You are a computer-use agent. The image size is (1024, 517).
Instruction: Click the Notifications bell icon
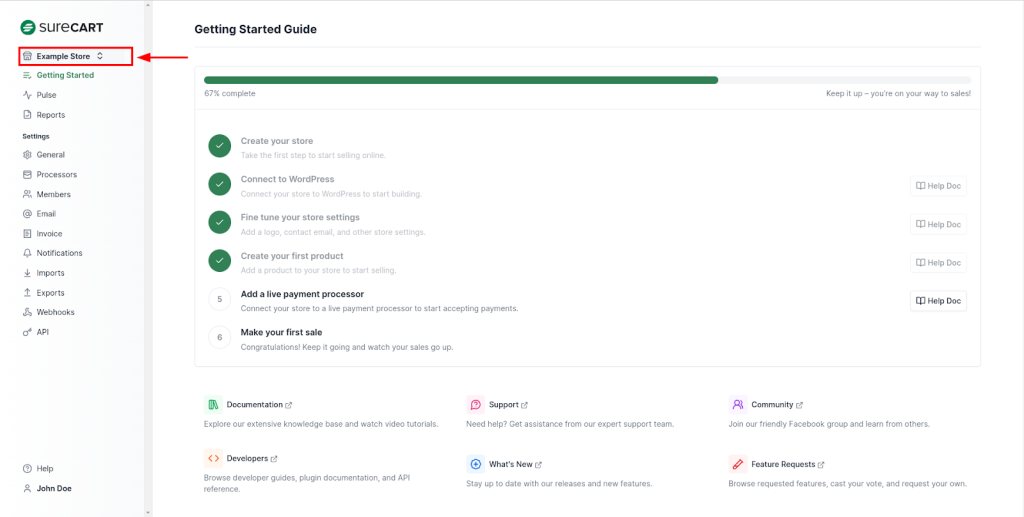click(27, 253)
